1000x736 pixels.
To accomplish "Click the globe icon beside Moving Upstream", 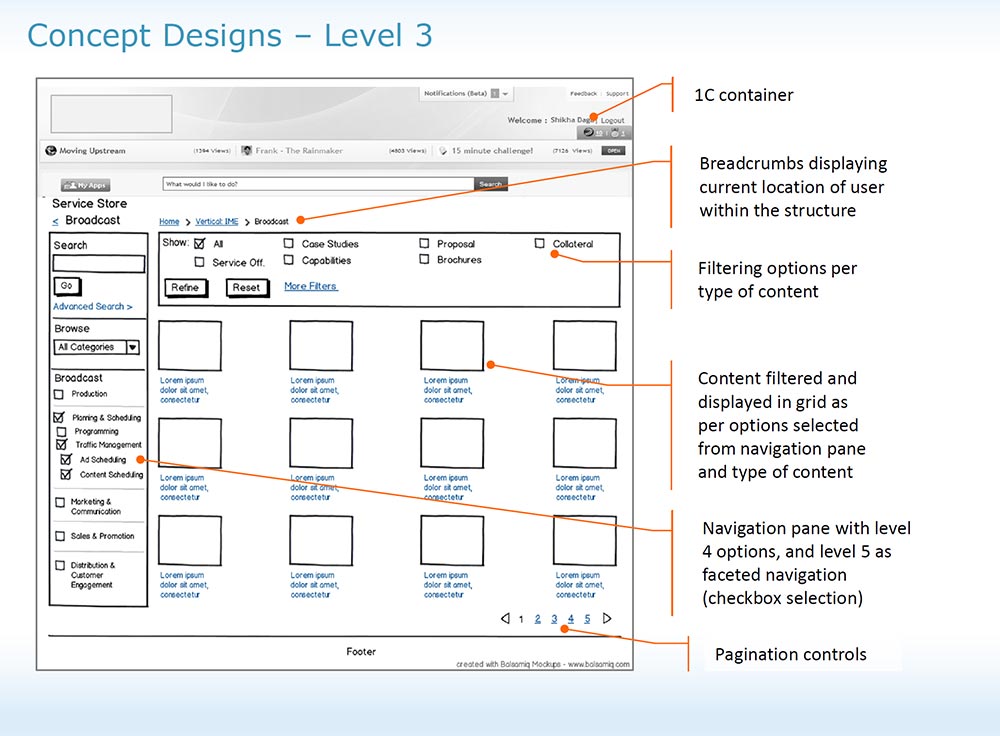I will pos(50,151).
